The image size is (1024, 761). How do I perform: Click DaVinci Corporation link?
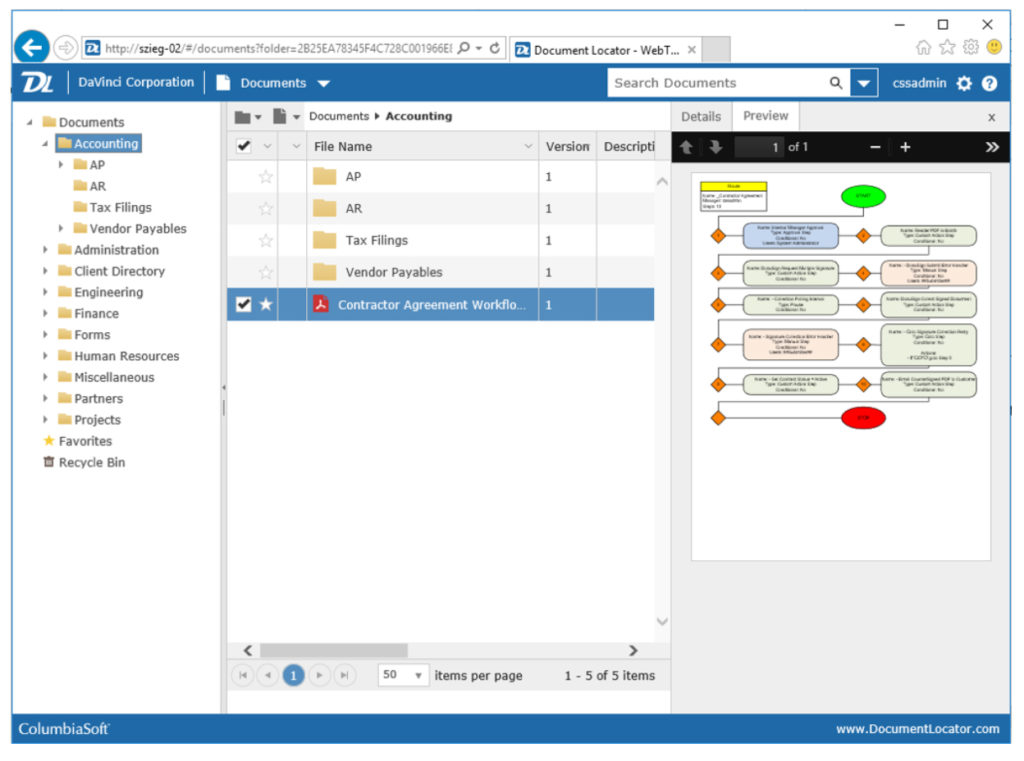pos(136,82)
